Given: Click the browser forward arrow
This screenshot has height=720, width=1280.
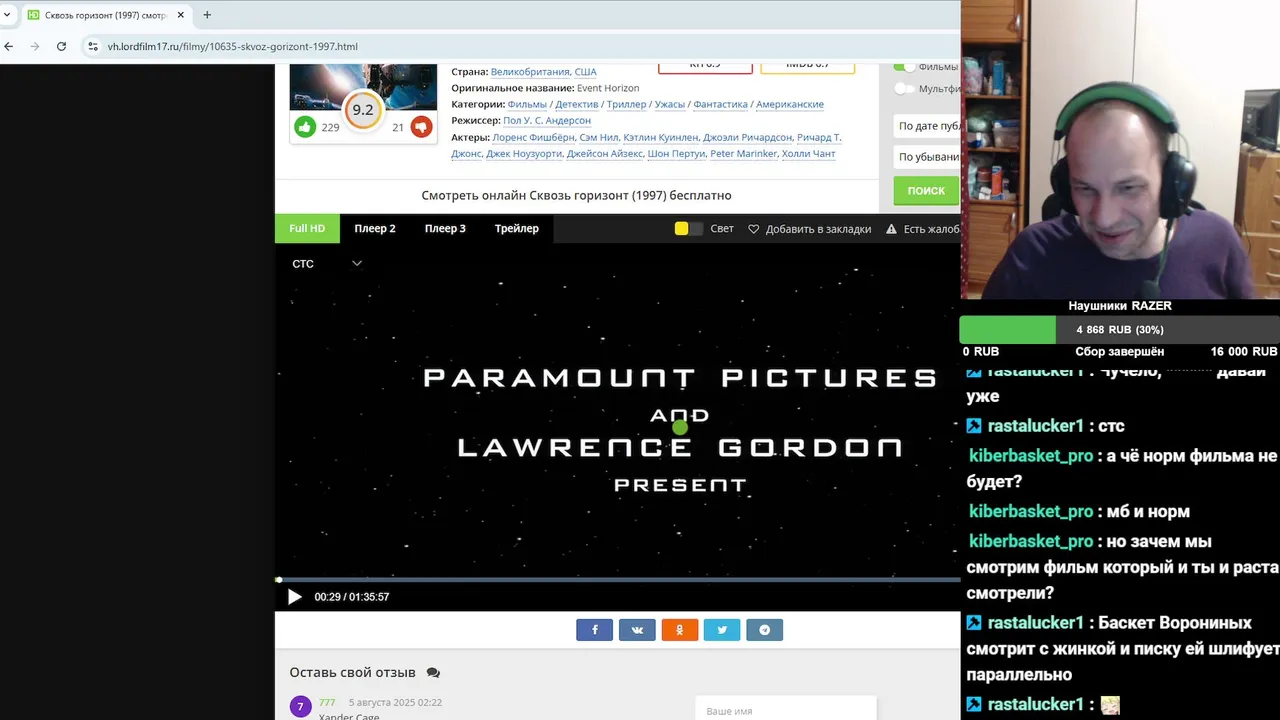Looking at the screenshot, I should pyautogui.click(x=35, y=46).
